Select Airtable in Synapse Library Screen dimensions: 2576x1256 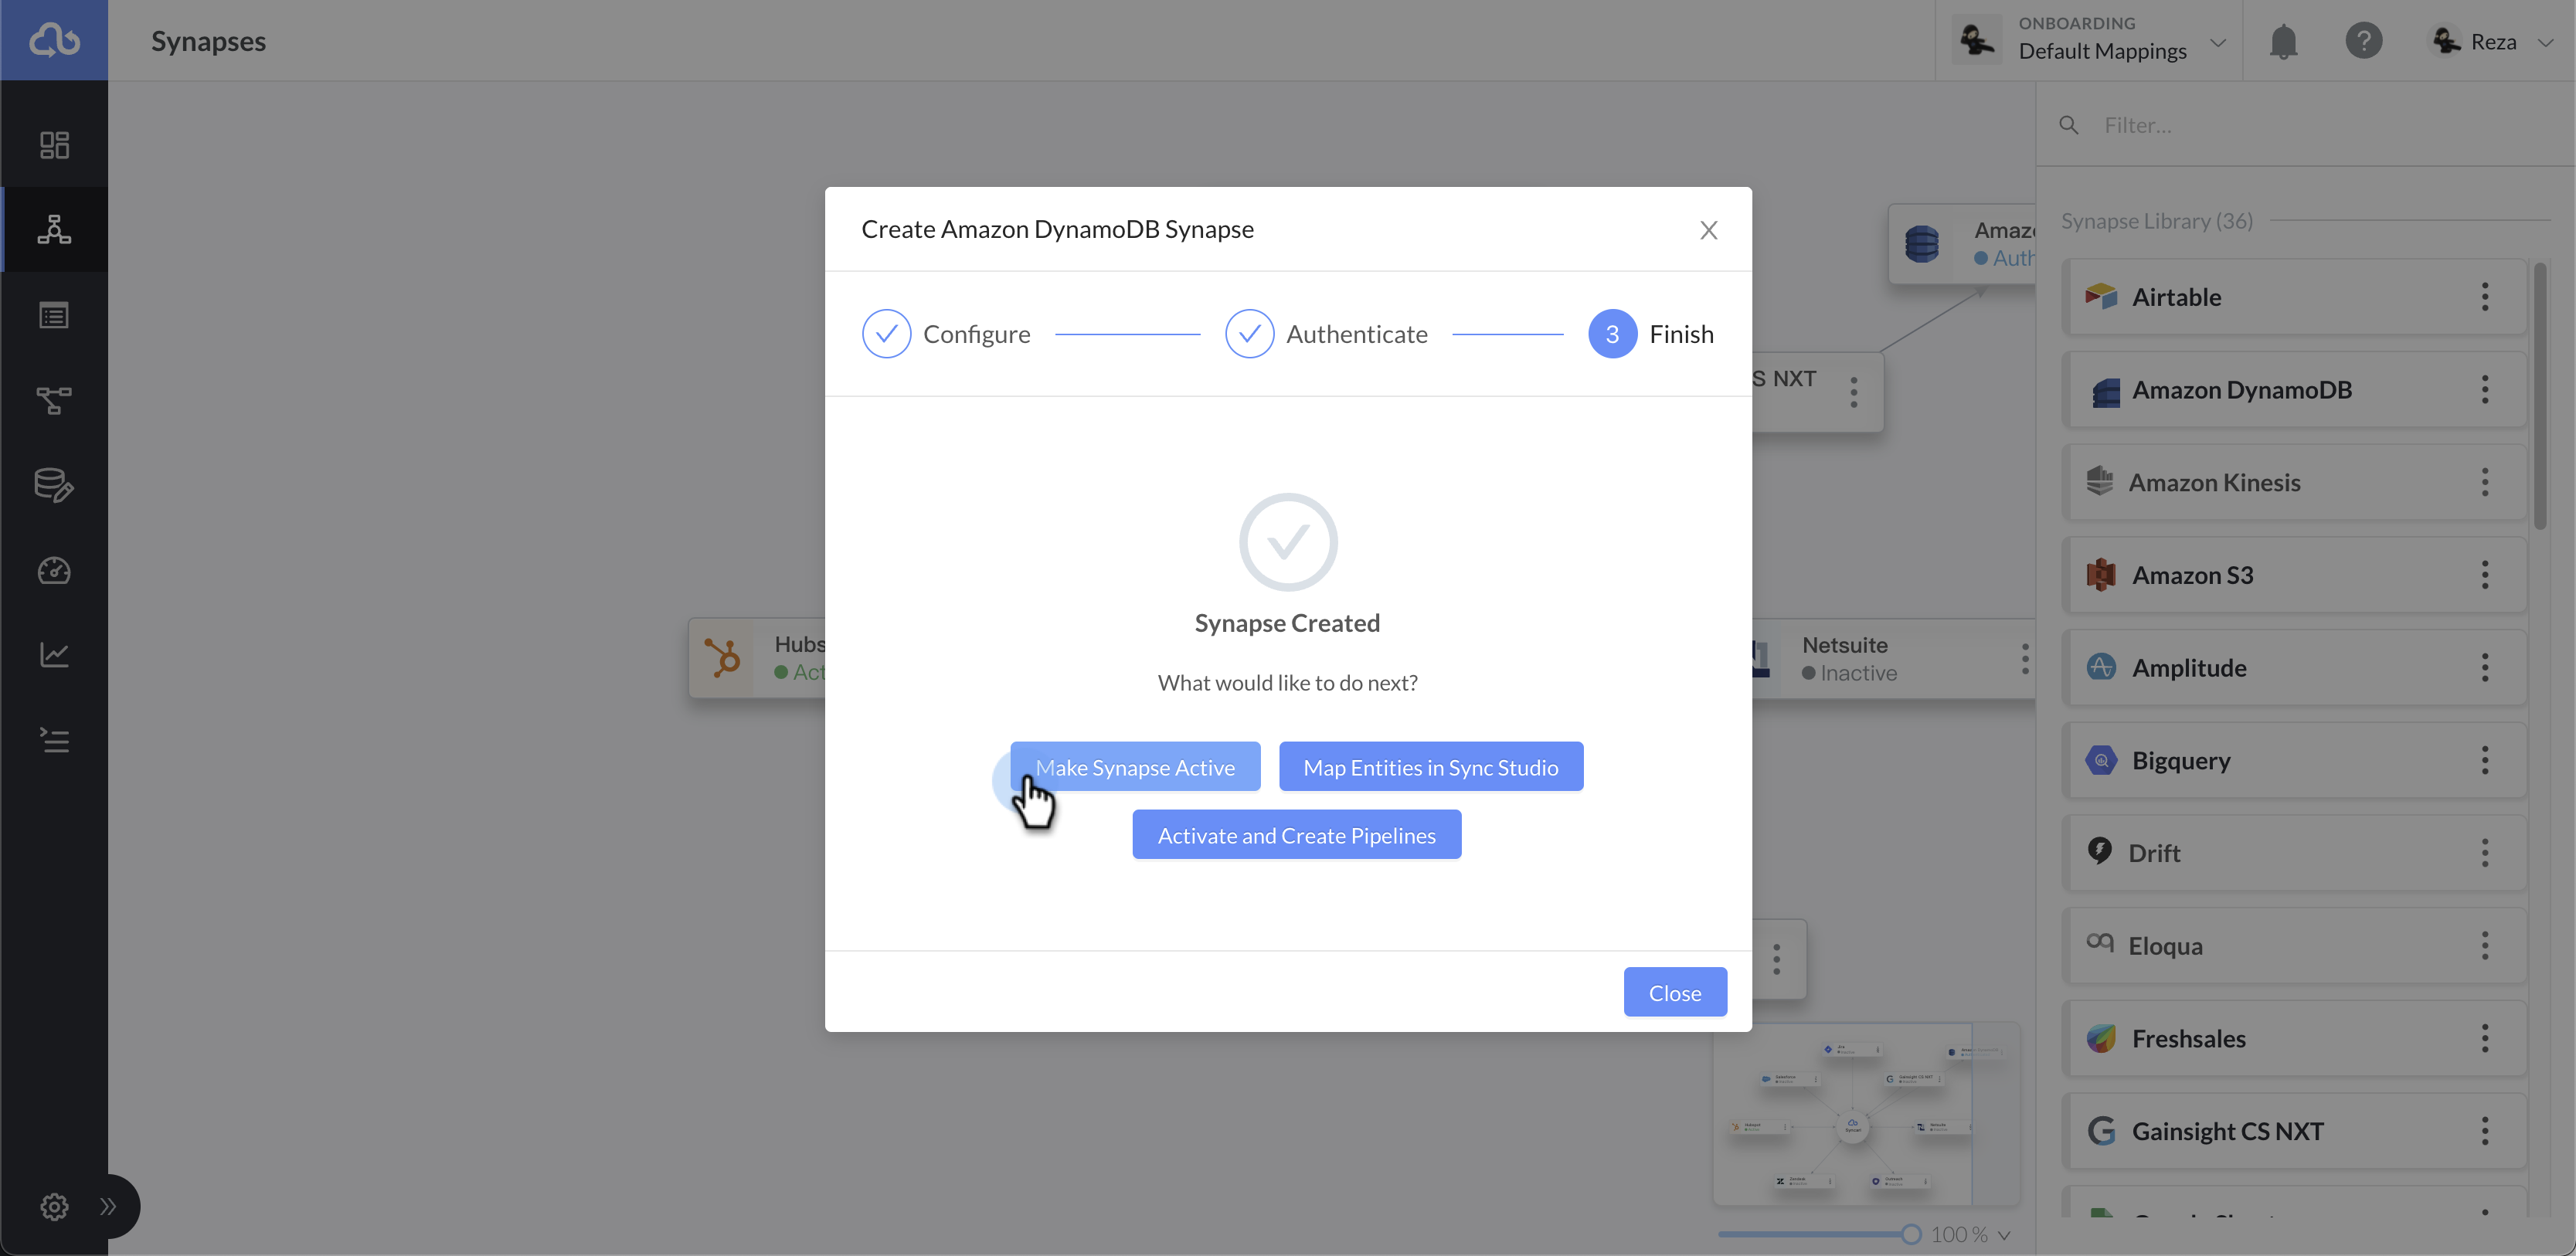pyautogui.click(x=2295, y=297)
